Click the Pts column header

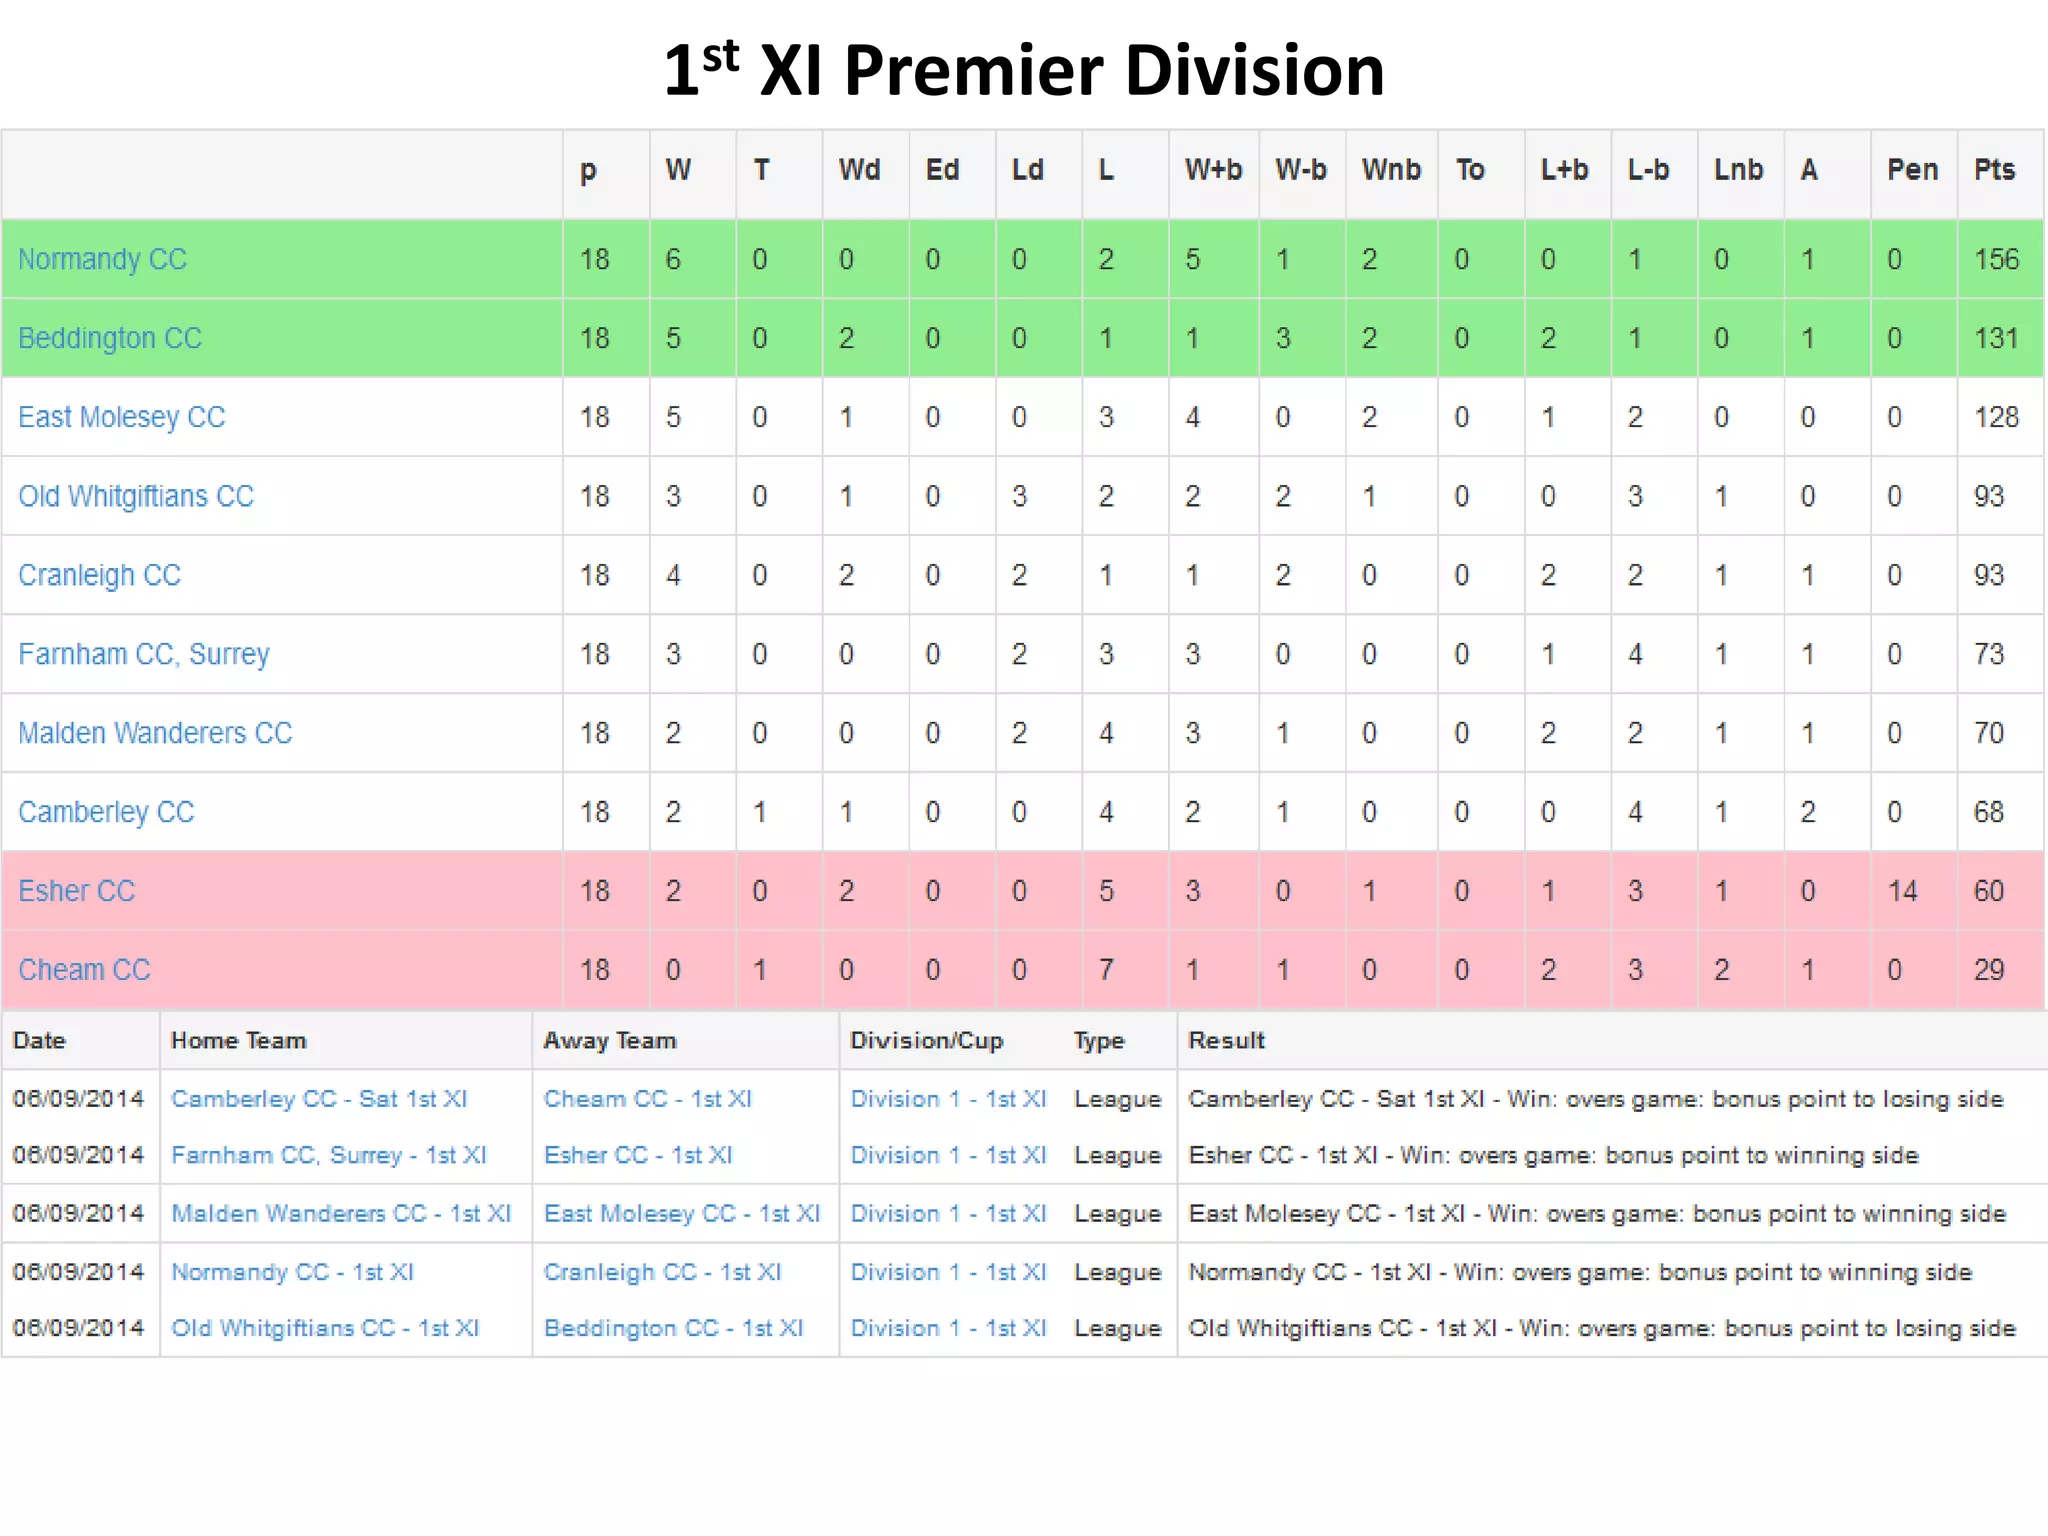pos(1994,170)
